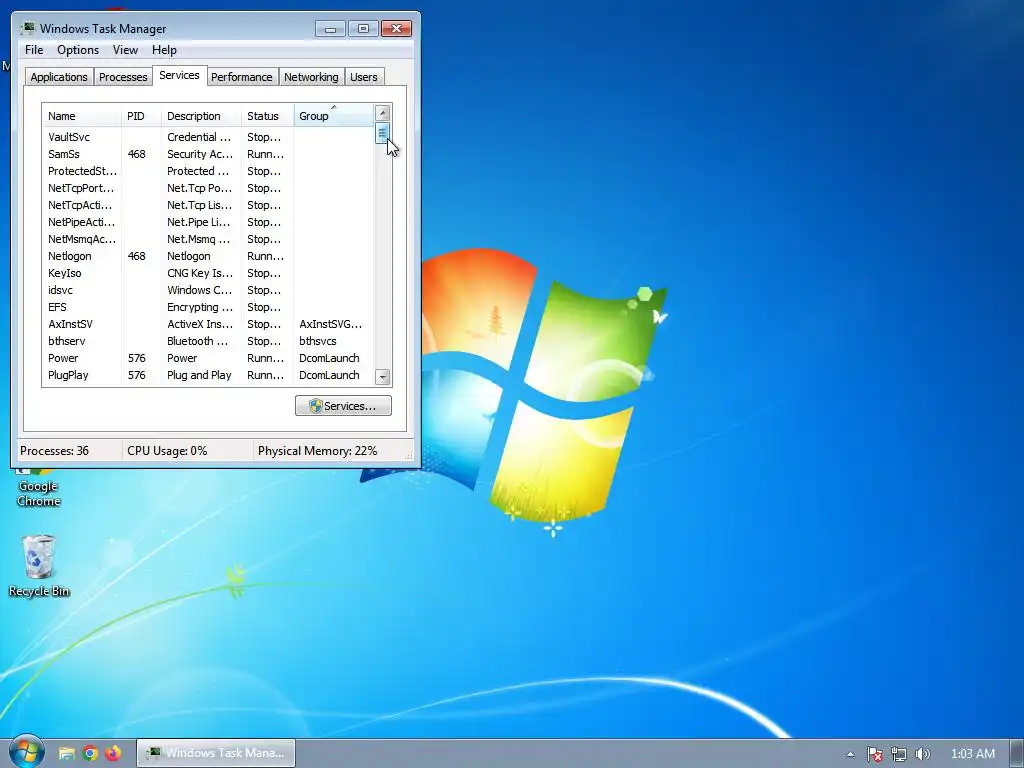This screenshot has height=768, width=1024.
Task: Maximize the Task Manager window
Action: click(x=363, y=29)
